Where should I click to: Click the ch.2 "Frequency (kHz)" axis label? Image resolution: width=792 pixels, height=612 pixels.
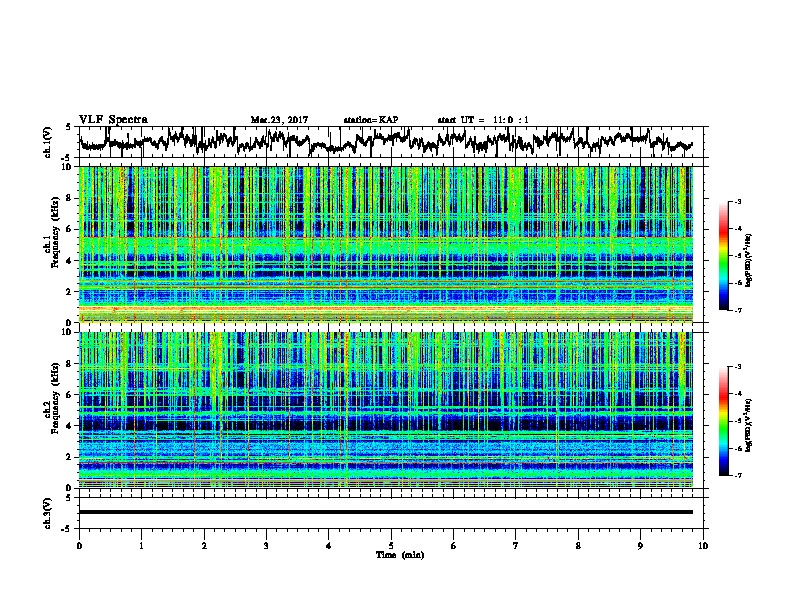[55, 398]
